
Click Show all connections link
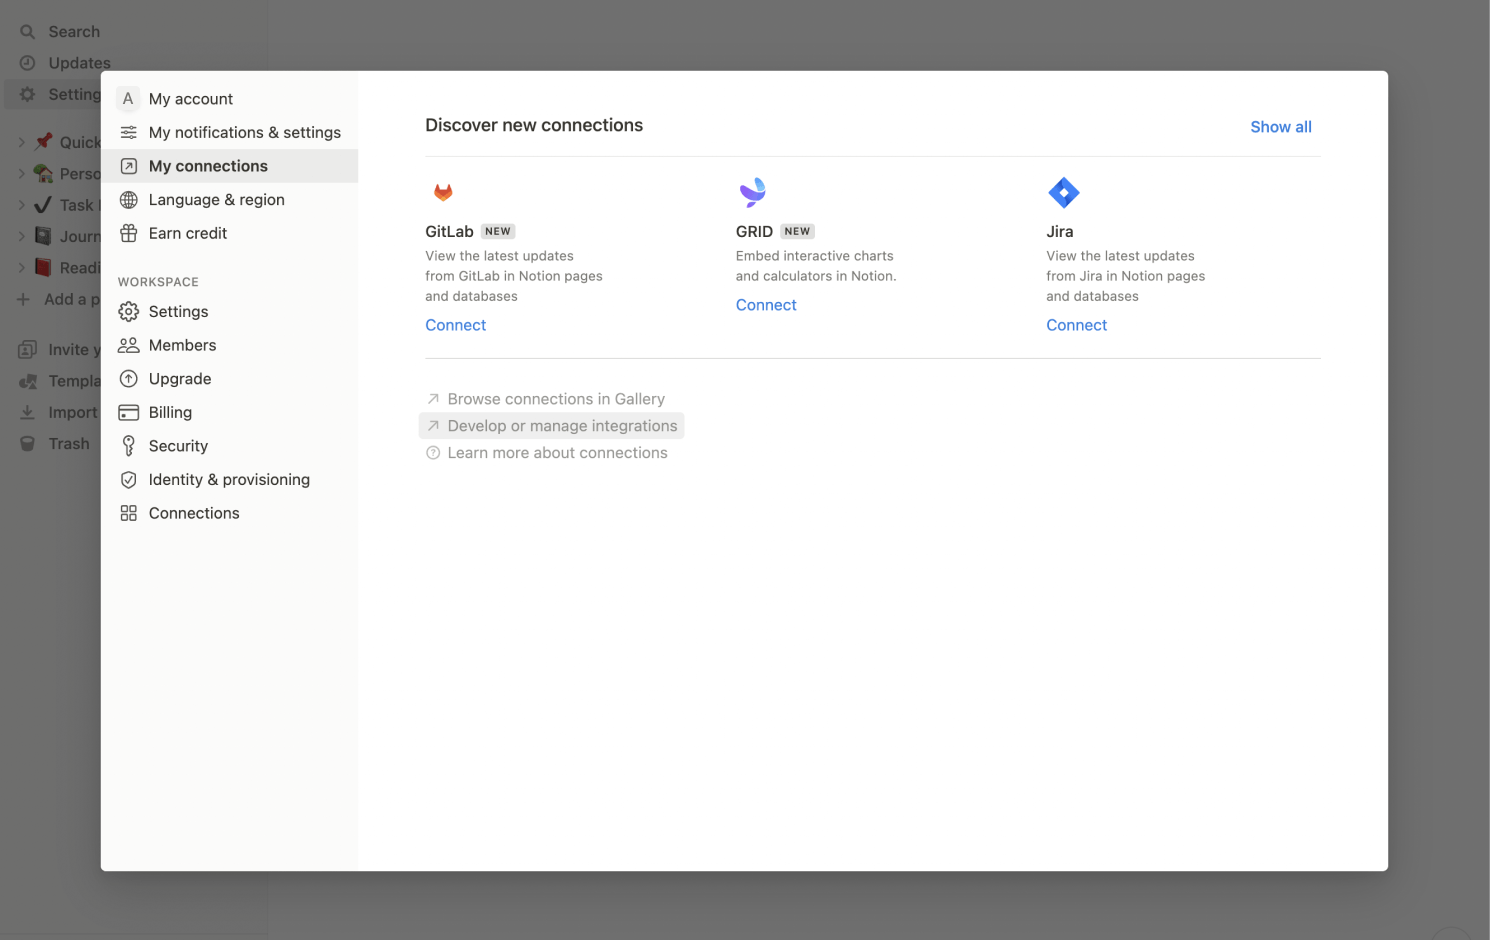pyautogui.click(x=1281, y=127)
